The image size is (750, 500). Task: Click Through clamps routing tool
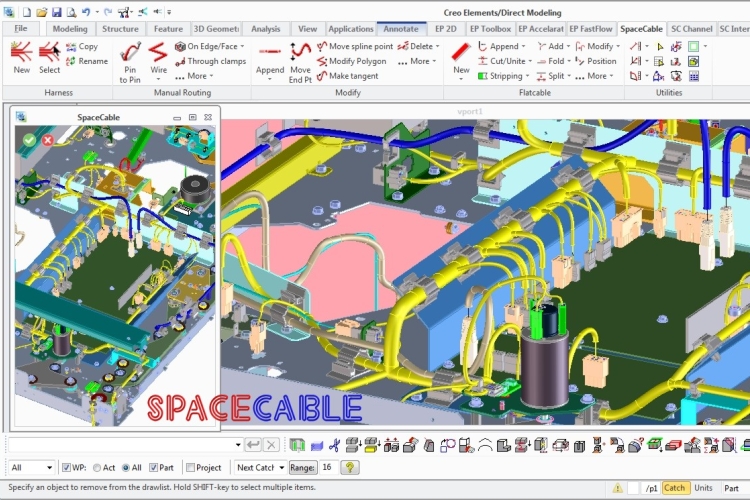point(211,61)
